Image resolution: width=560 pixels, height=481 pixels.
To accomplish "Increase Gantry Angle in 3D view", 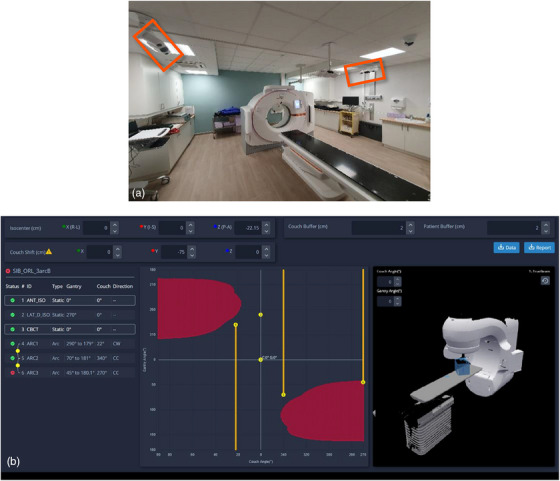I will pyautogui.click(x=398, y=299).
